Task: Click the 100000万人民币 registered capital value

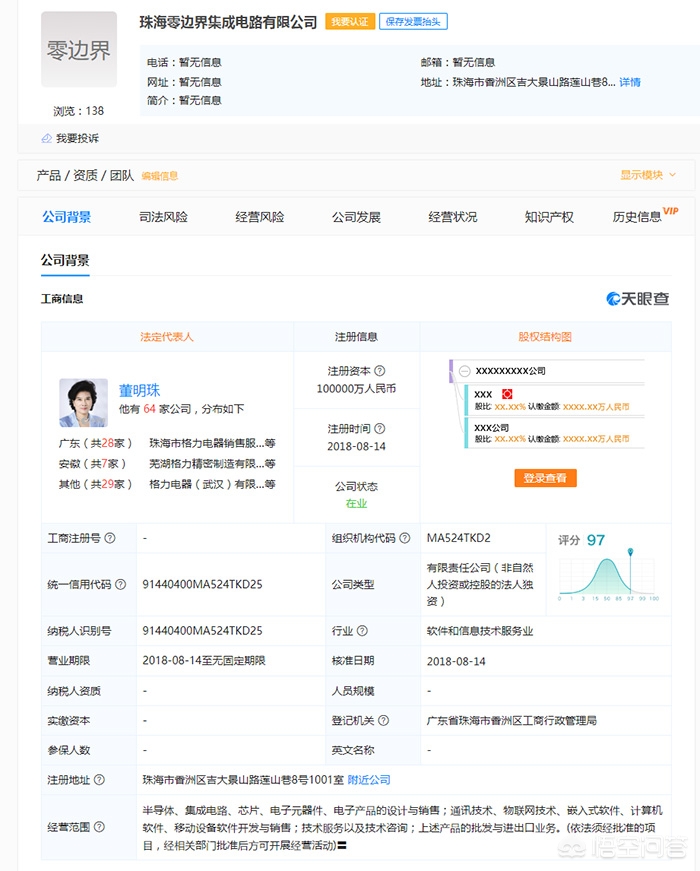Action: click(x=356, y=389)
